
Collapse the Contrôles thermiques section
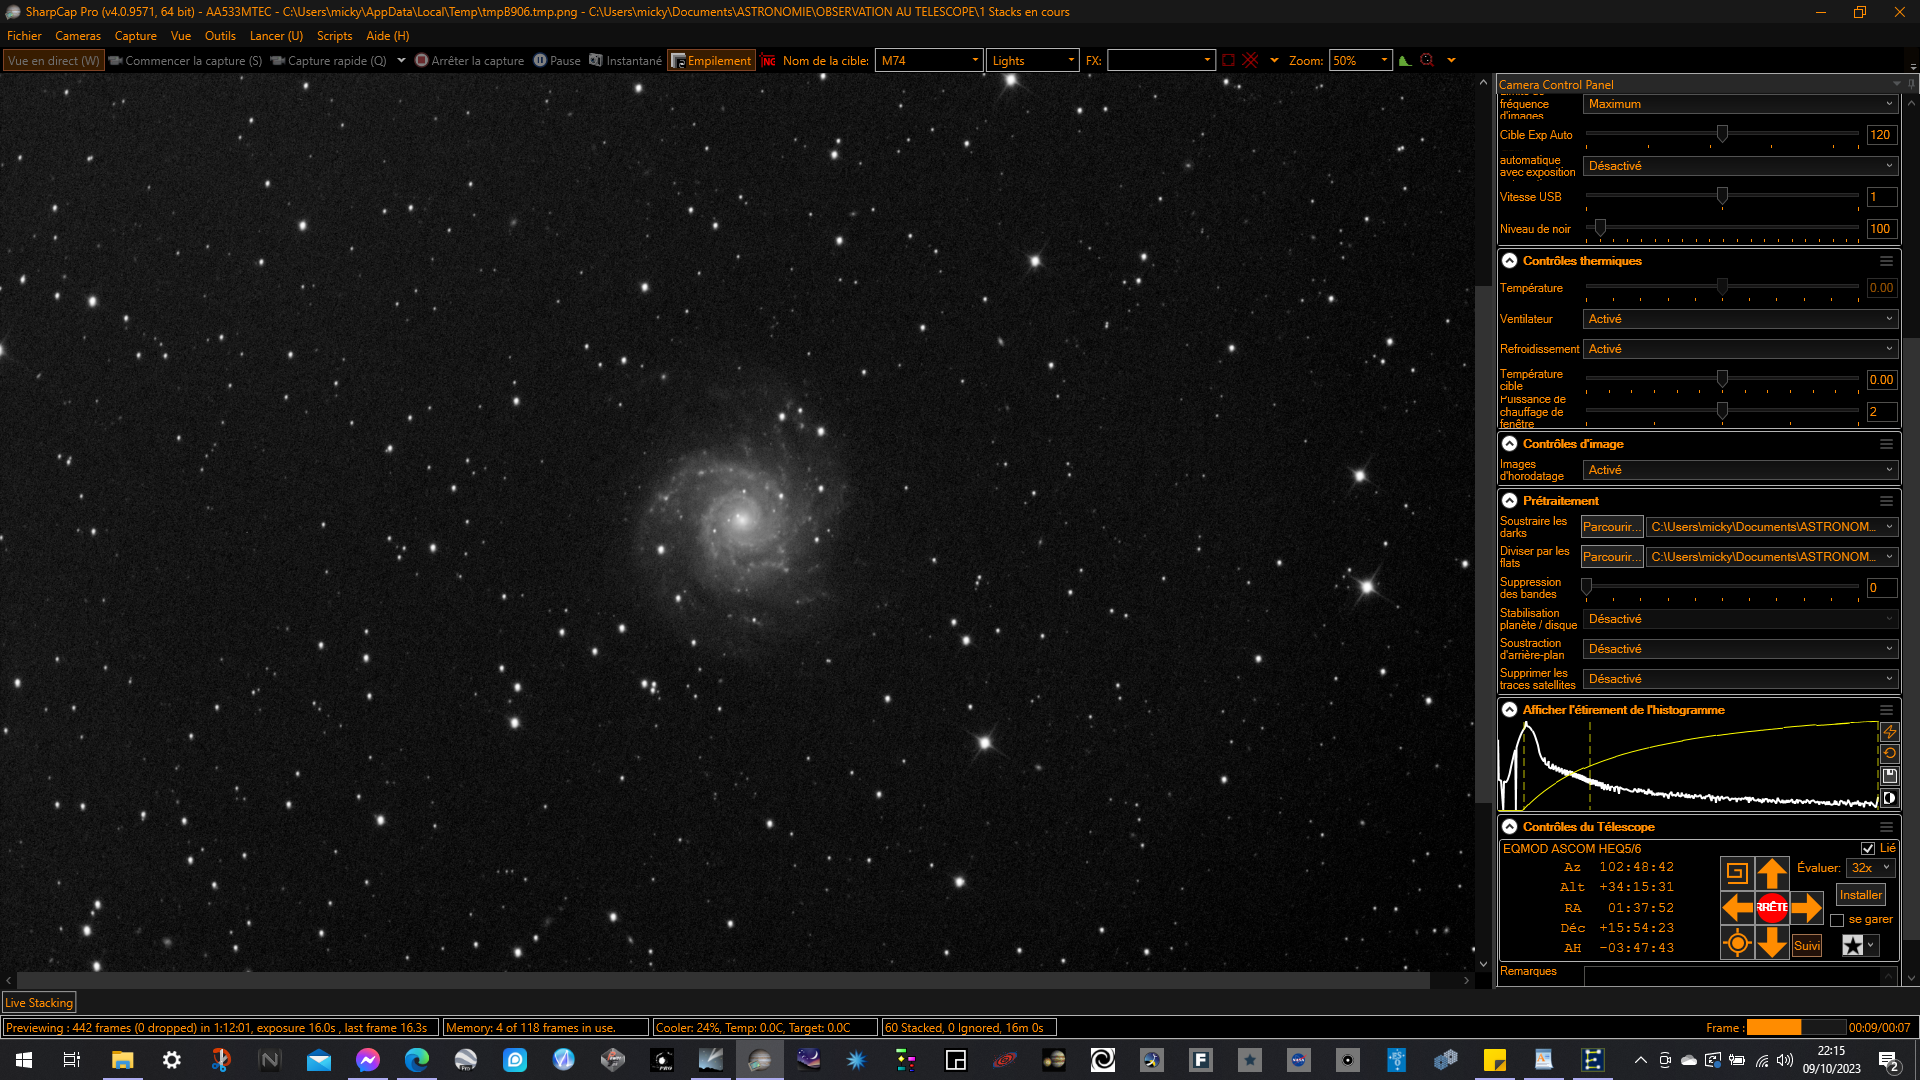click(1509, 261)
